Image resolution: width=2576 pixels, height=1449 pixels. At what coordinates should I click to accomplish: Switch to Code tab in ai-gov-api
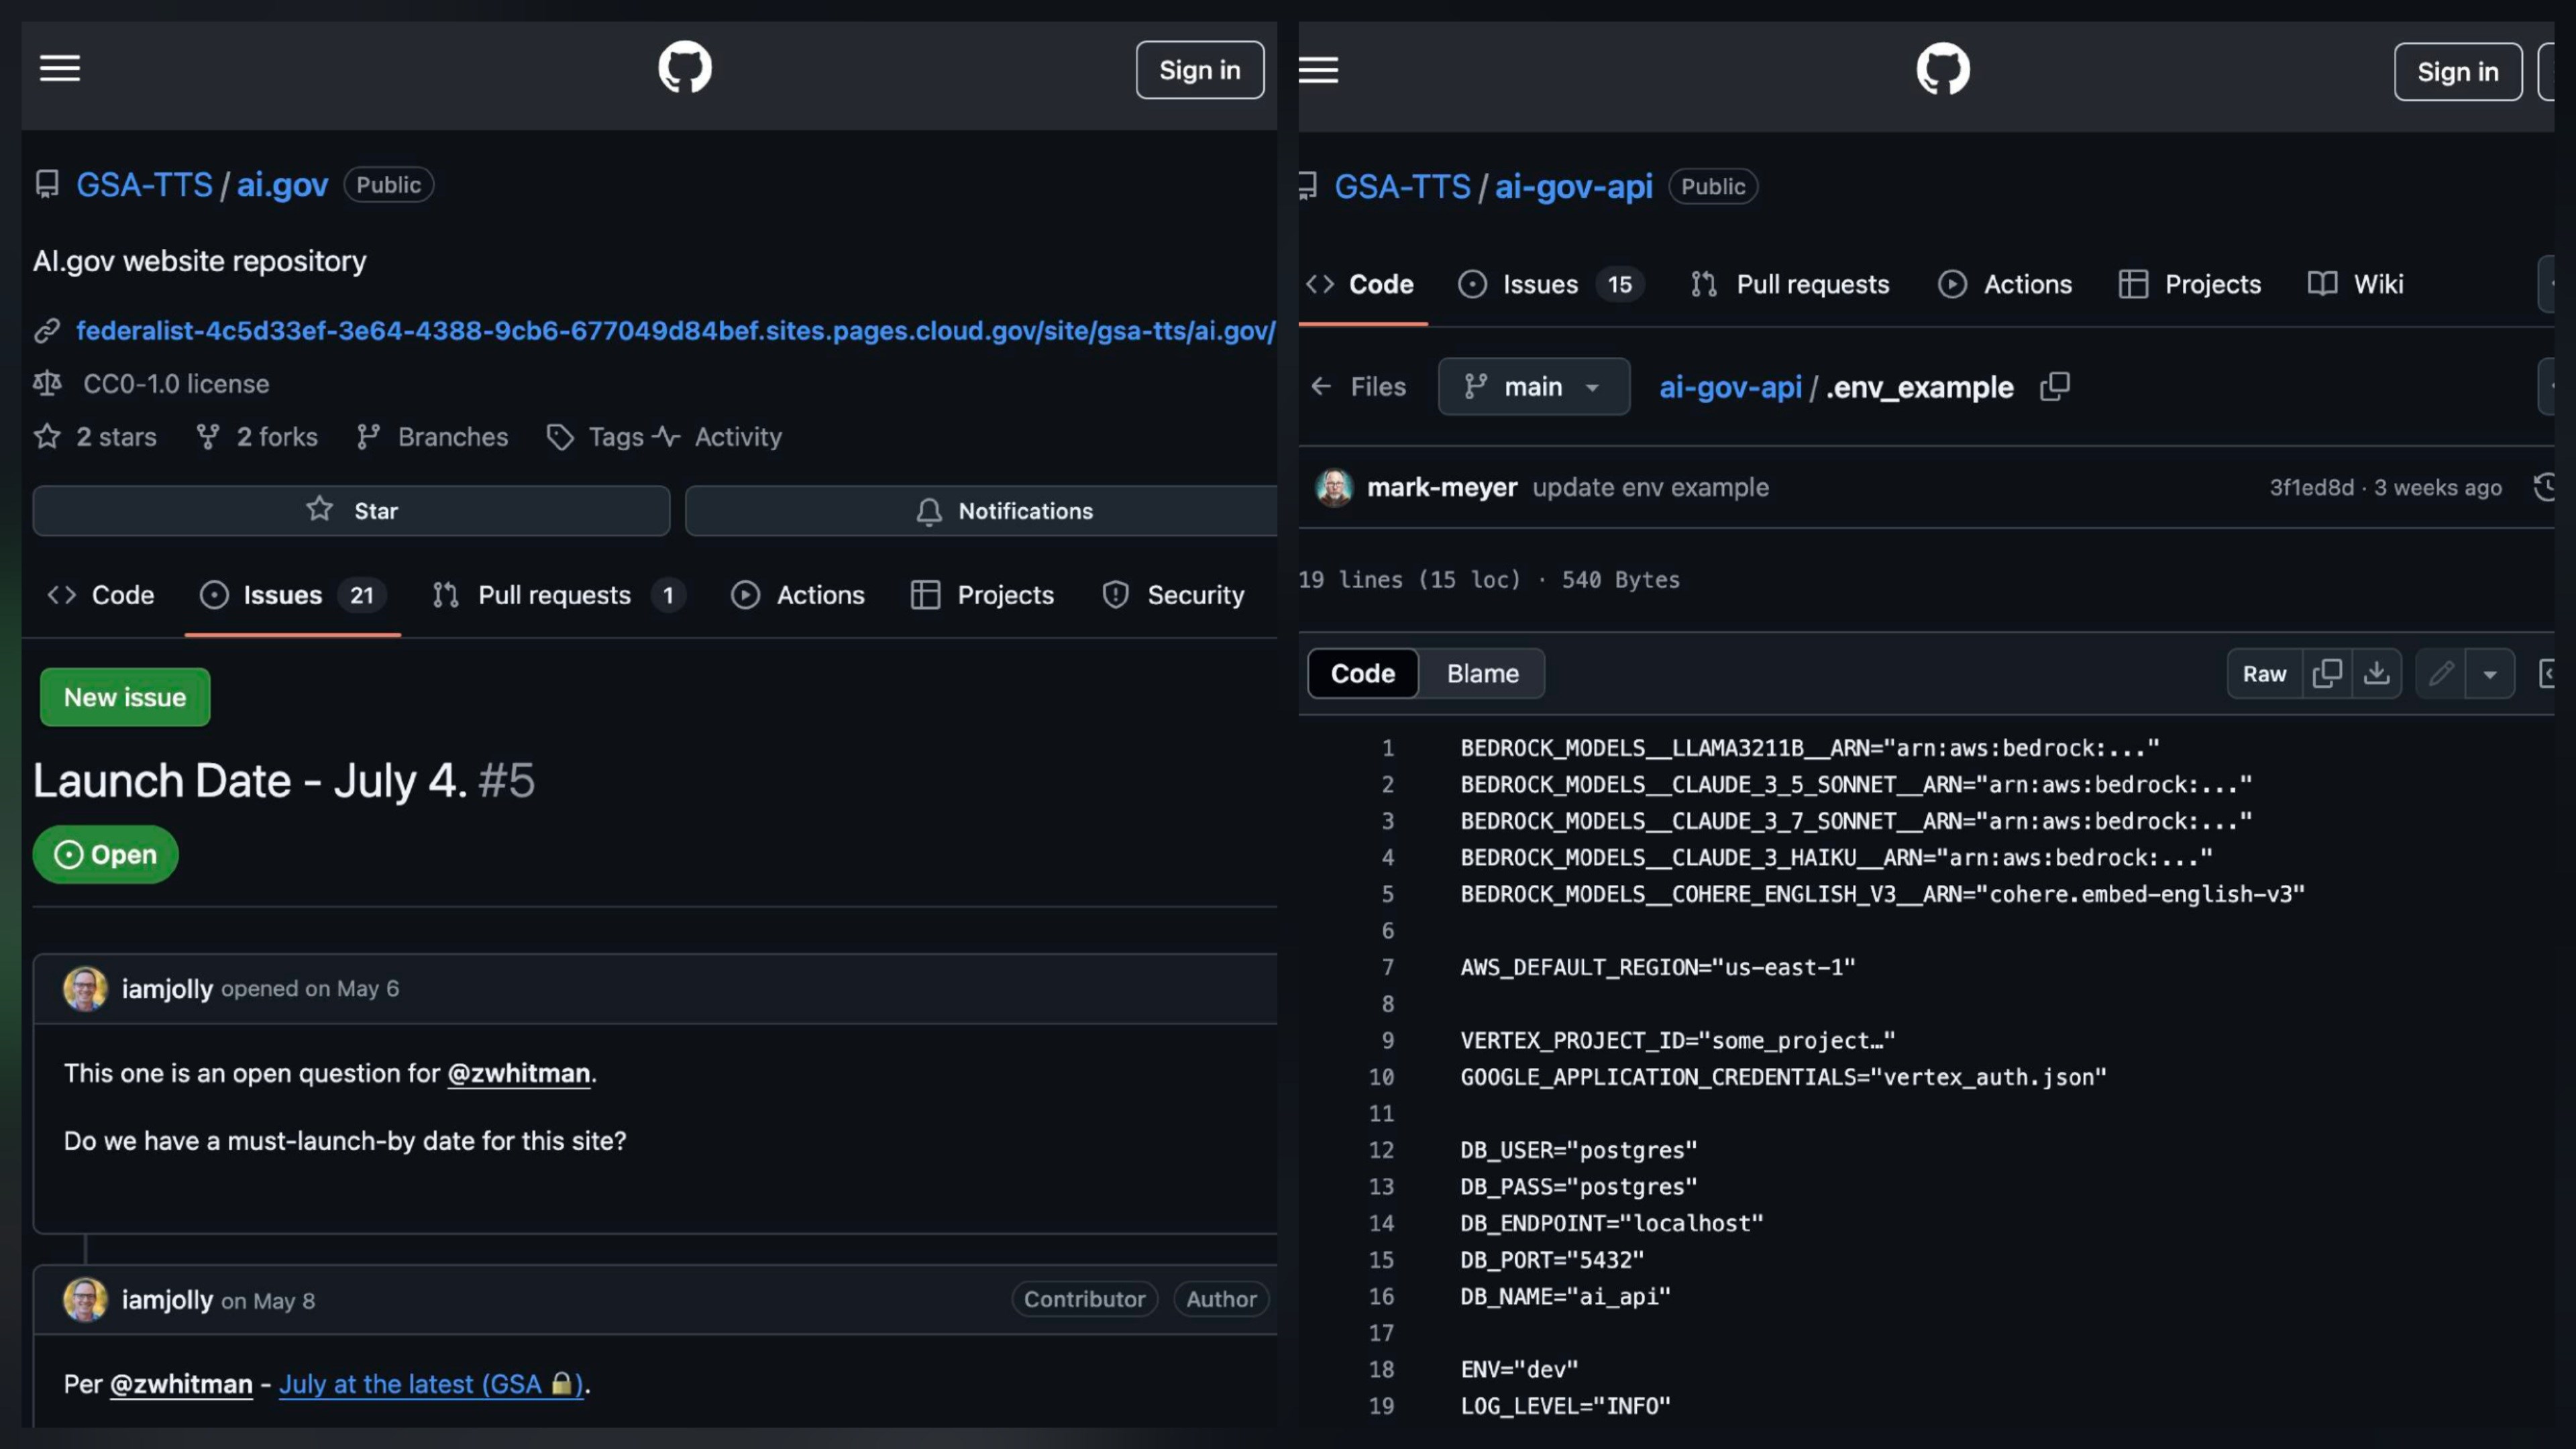click(x=1360, y=284)
